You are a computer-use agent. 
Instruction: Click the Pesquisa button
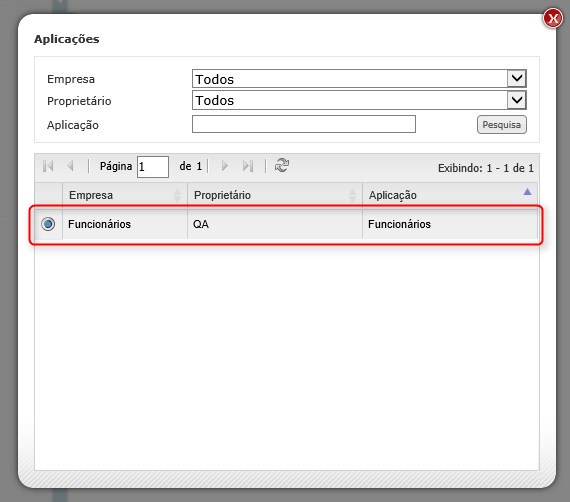click(x=502, y=125)
